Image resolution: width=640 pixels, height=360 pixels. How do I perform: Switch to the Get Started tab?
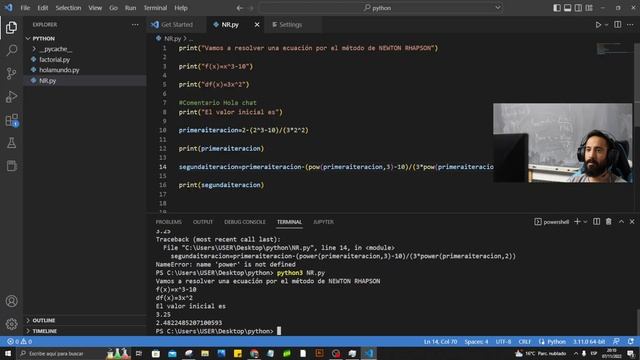pyautogui.click(x=177, y=25)
